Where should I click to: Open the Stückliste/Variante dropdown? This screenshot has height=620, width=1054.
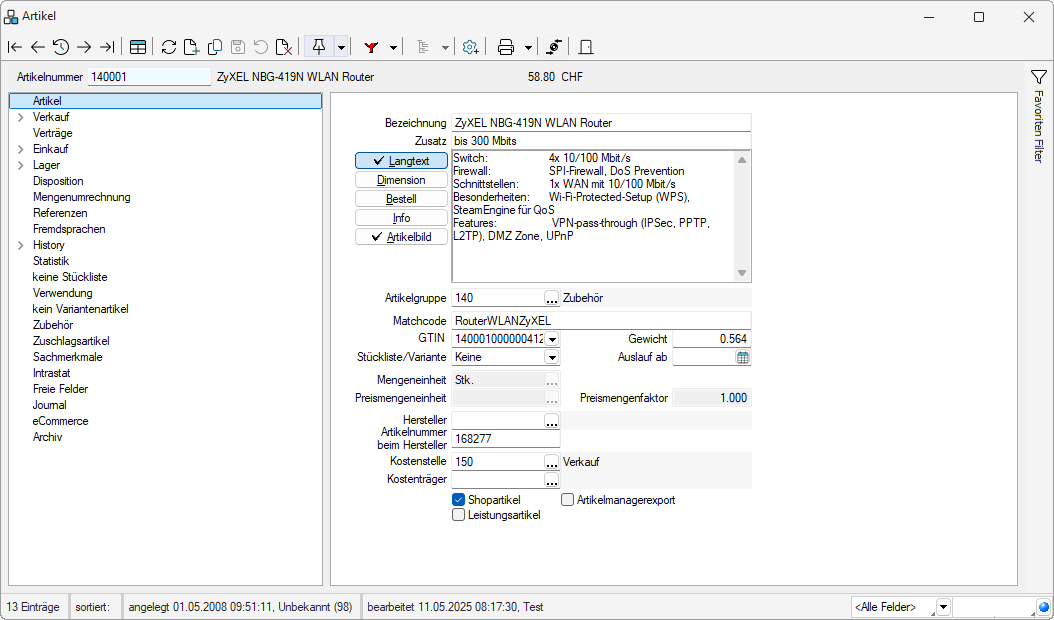point(552,357)
